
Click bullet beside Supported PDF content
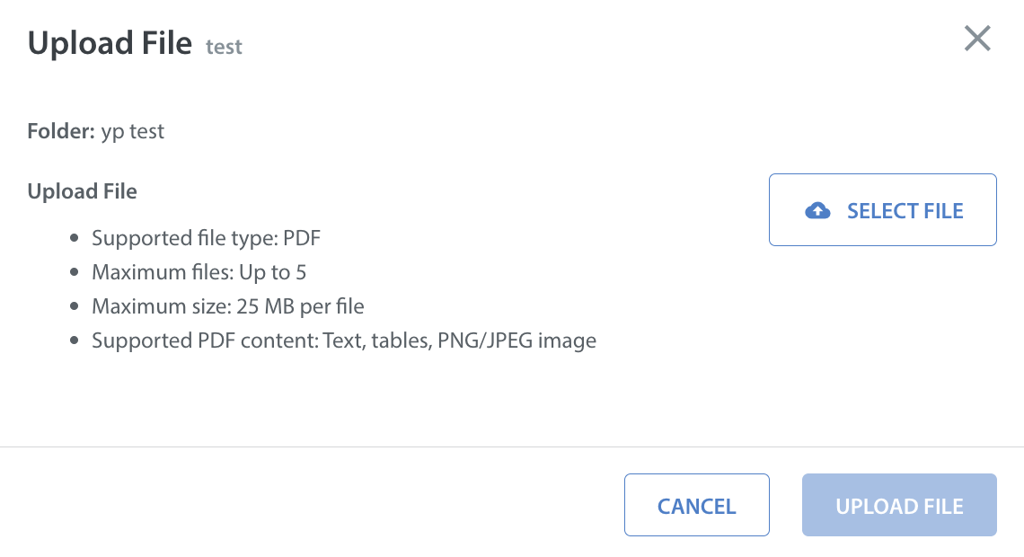(74, 341)
